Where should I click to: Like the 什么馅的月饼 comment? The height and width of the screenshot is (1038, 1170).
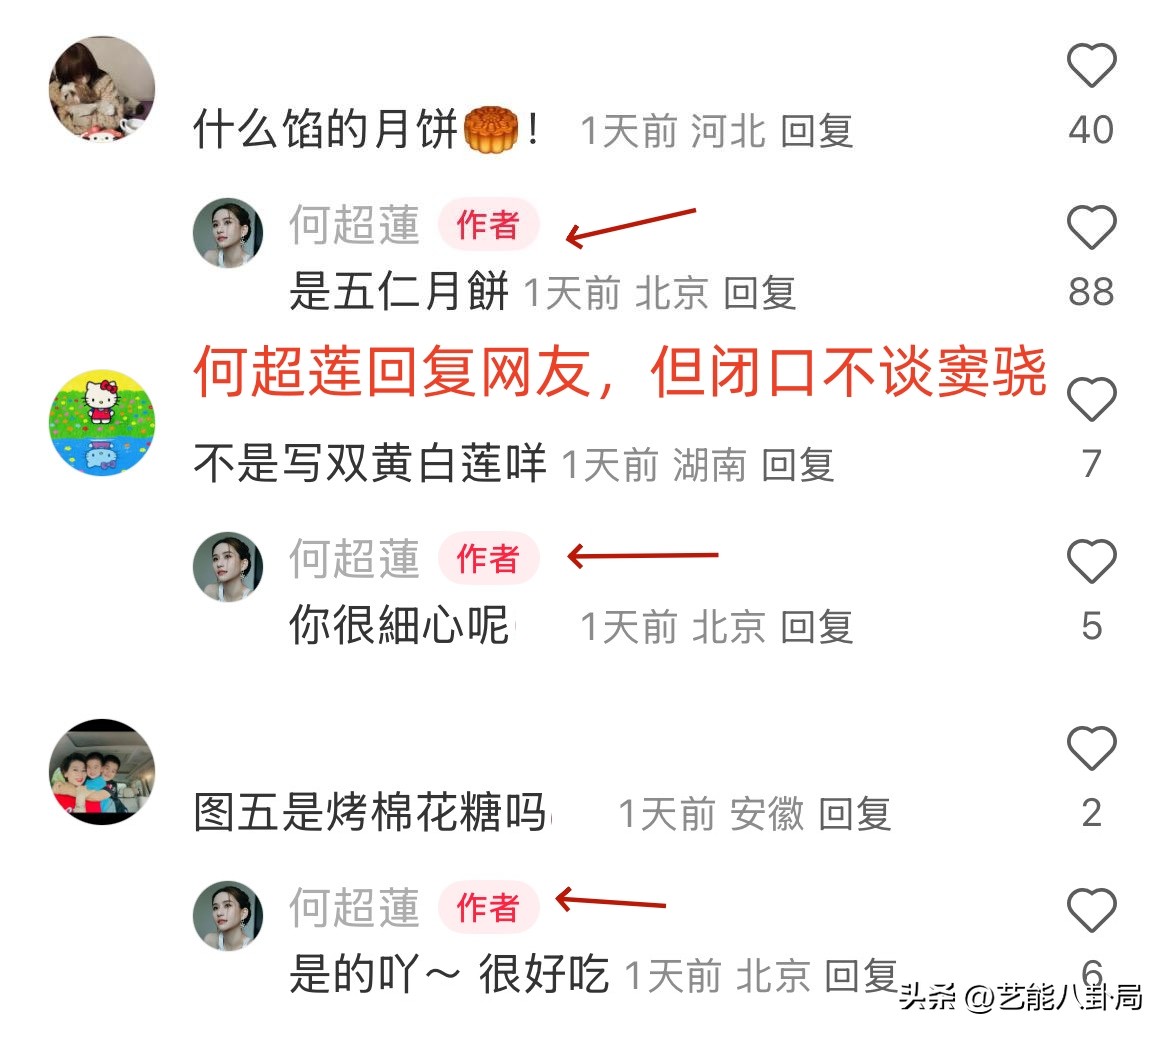(1092, 66)
